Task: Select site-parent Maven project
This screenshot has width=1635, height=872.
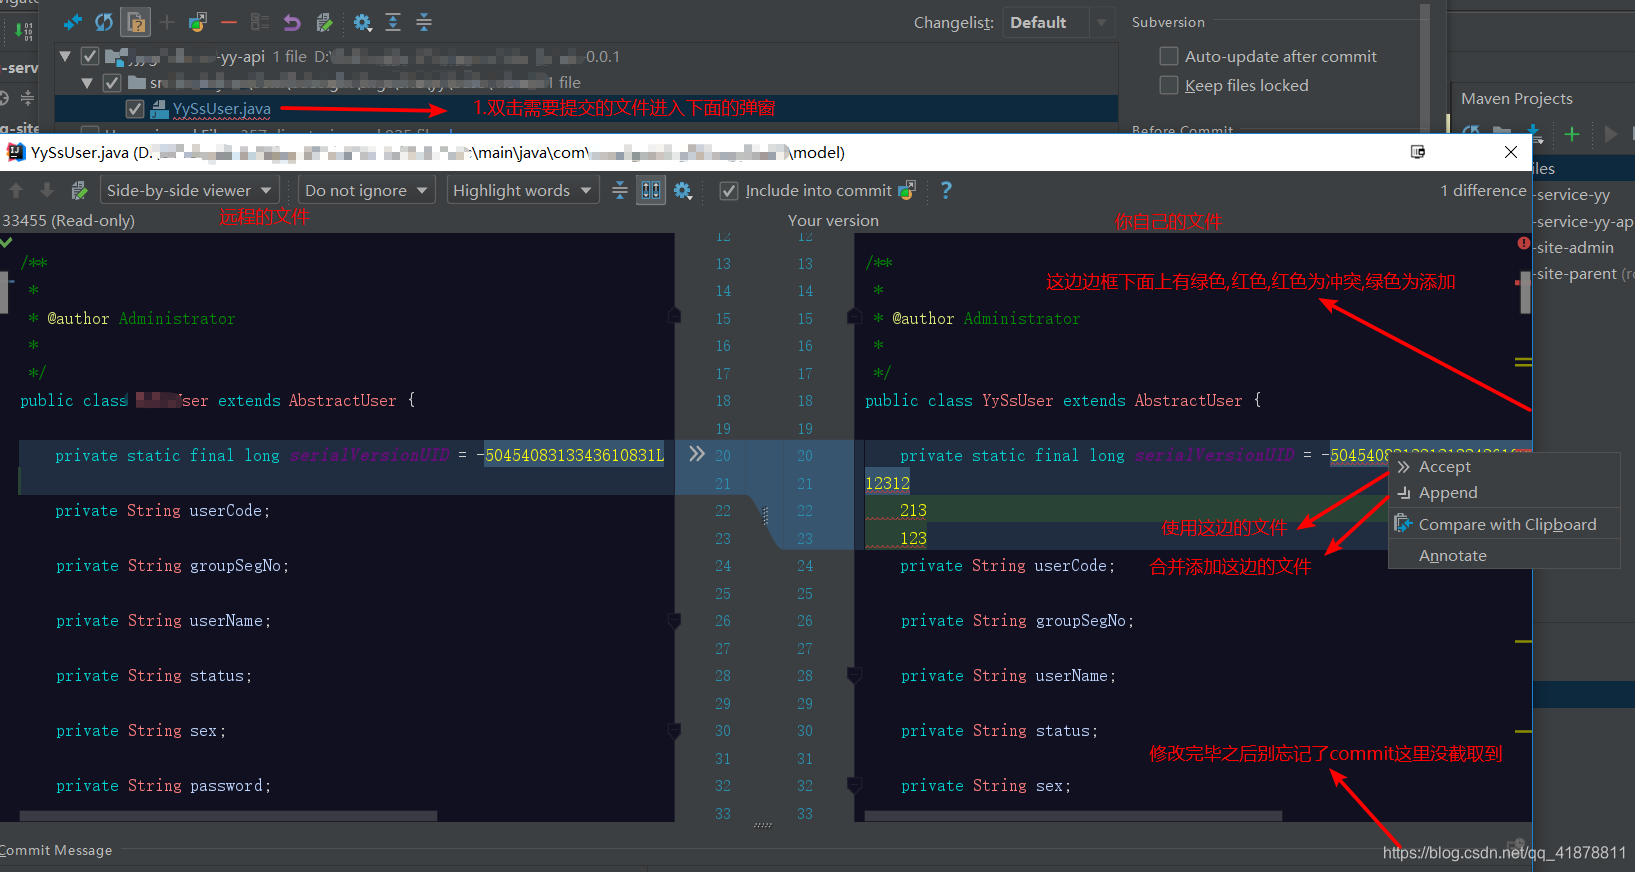Action: 1585,273
